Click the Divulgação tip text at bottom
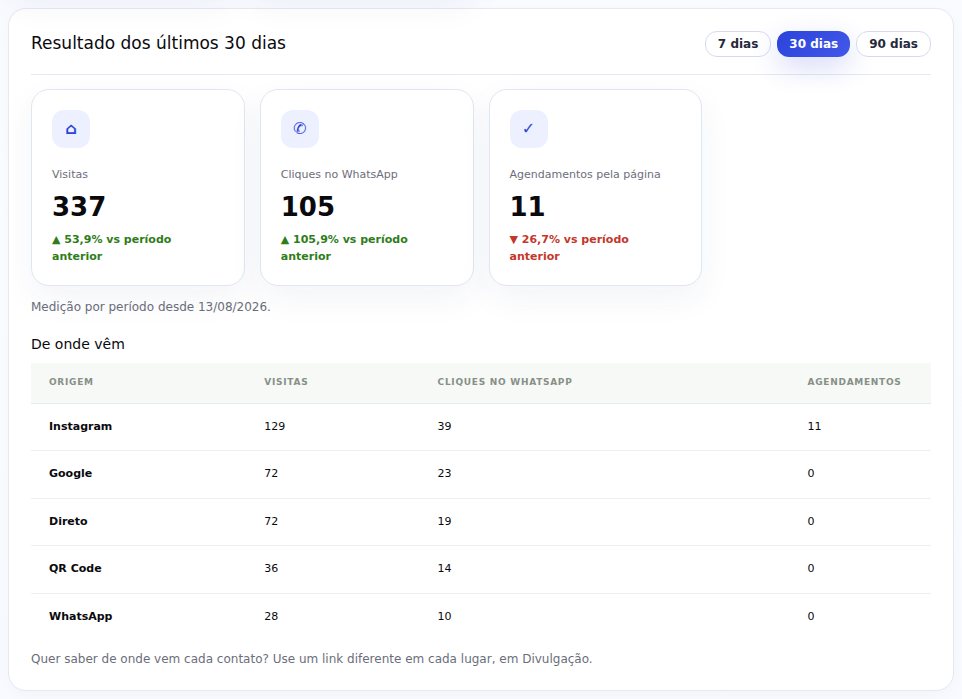The image size is (962, 699). [312, 658]
